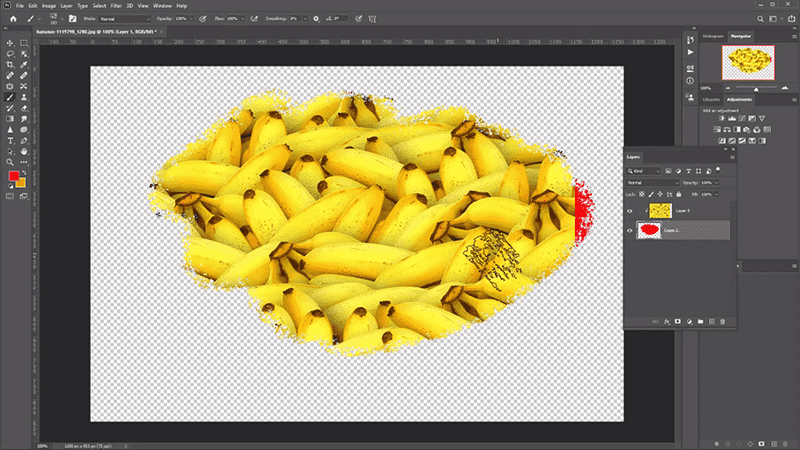Image resolution: width=800 pixels, height=450 pixels.
Task: Toggle pixel layer filter
Action: point(668,171)
